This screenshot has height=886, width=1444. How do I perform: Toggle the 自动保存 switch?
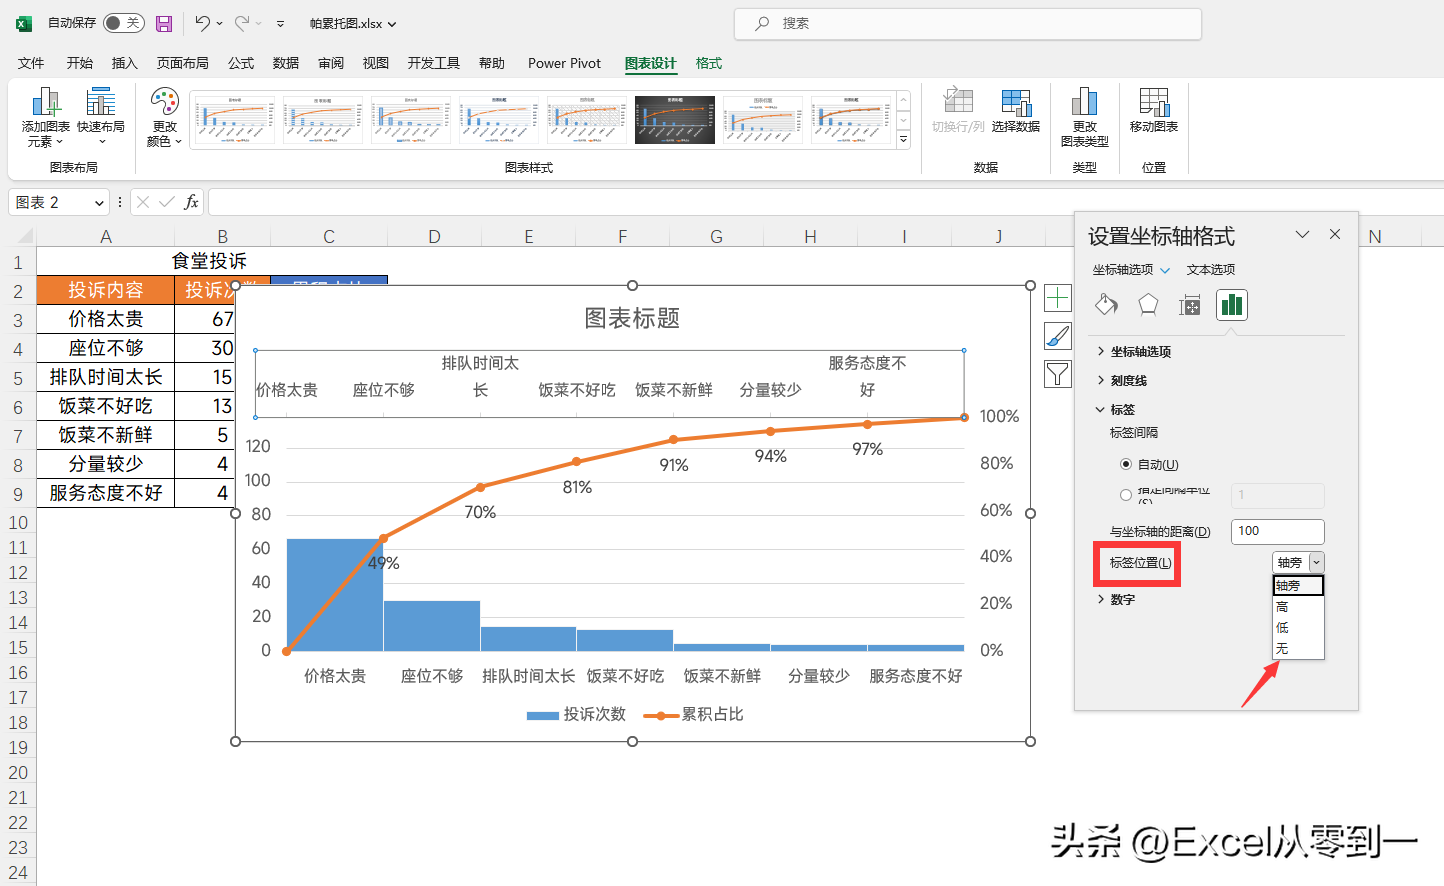coord(123,23)
